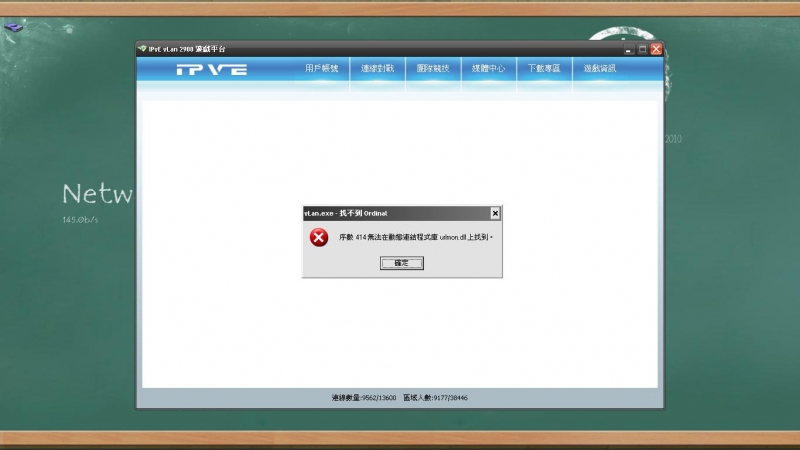This screenshot has width=800, height=450.
Task: Select the 遊戲資訊 tab
Action: (600, 68)
